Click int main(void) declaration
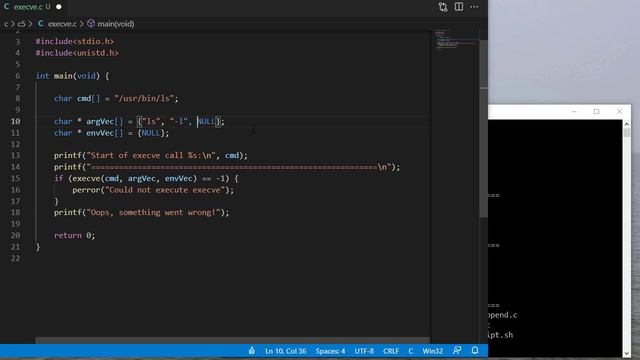Image resolution: width=640 pixels, height=360 pixels. coord(72,76)
